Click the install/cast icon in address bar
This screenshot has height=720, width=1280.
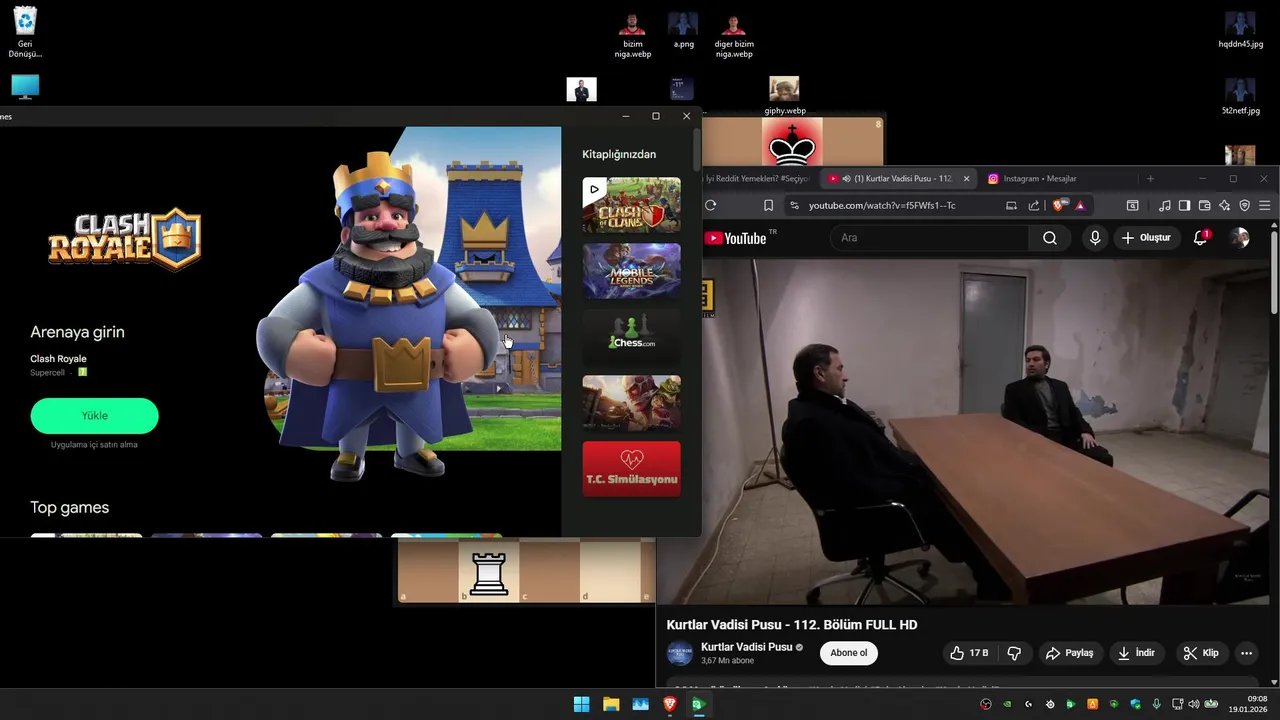click(x=1011, y=205)
